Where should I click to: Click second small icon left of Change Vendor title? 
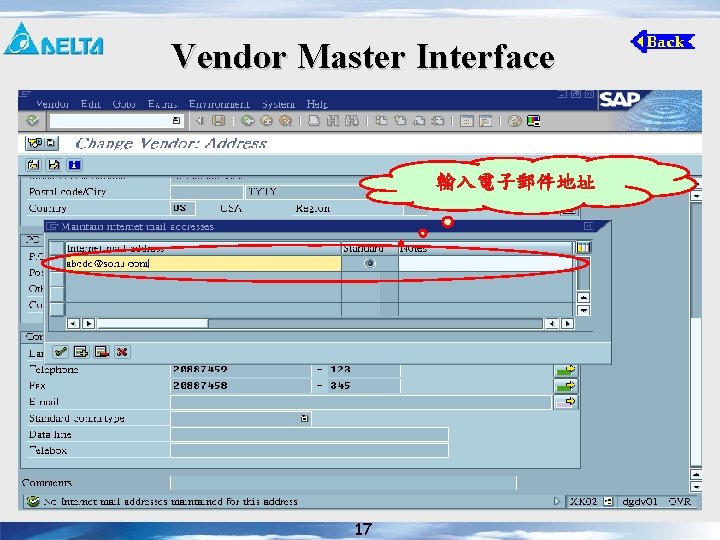point(51,143)
